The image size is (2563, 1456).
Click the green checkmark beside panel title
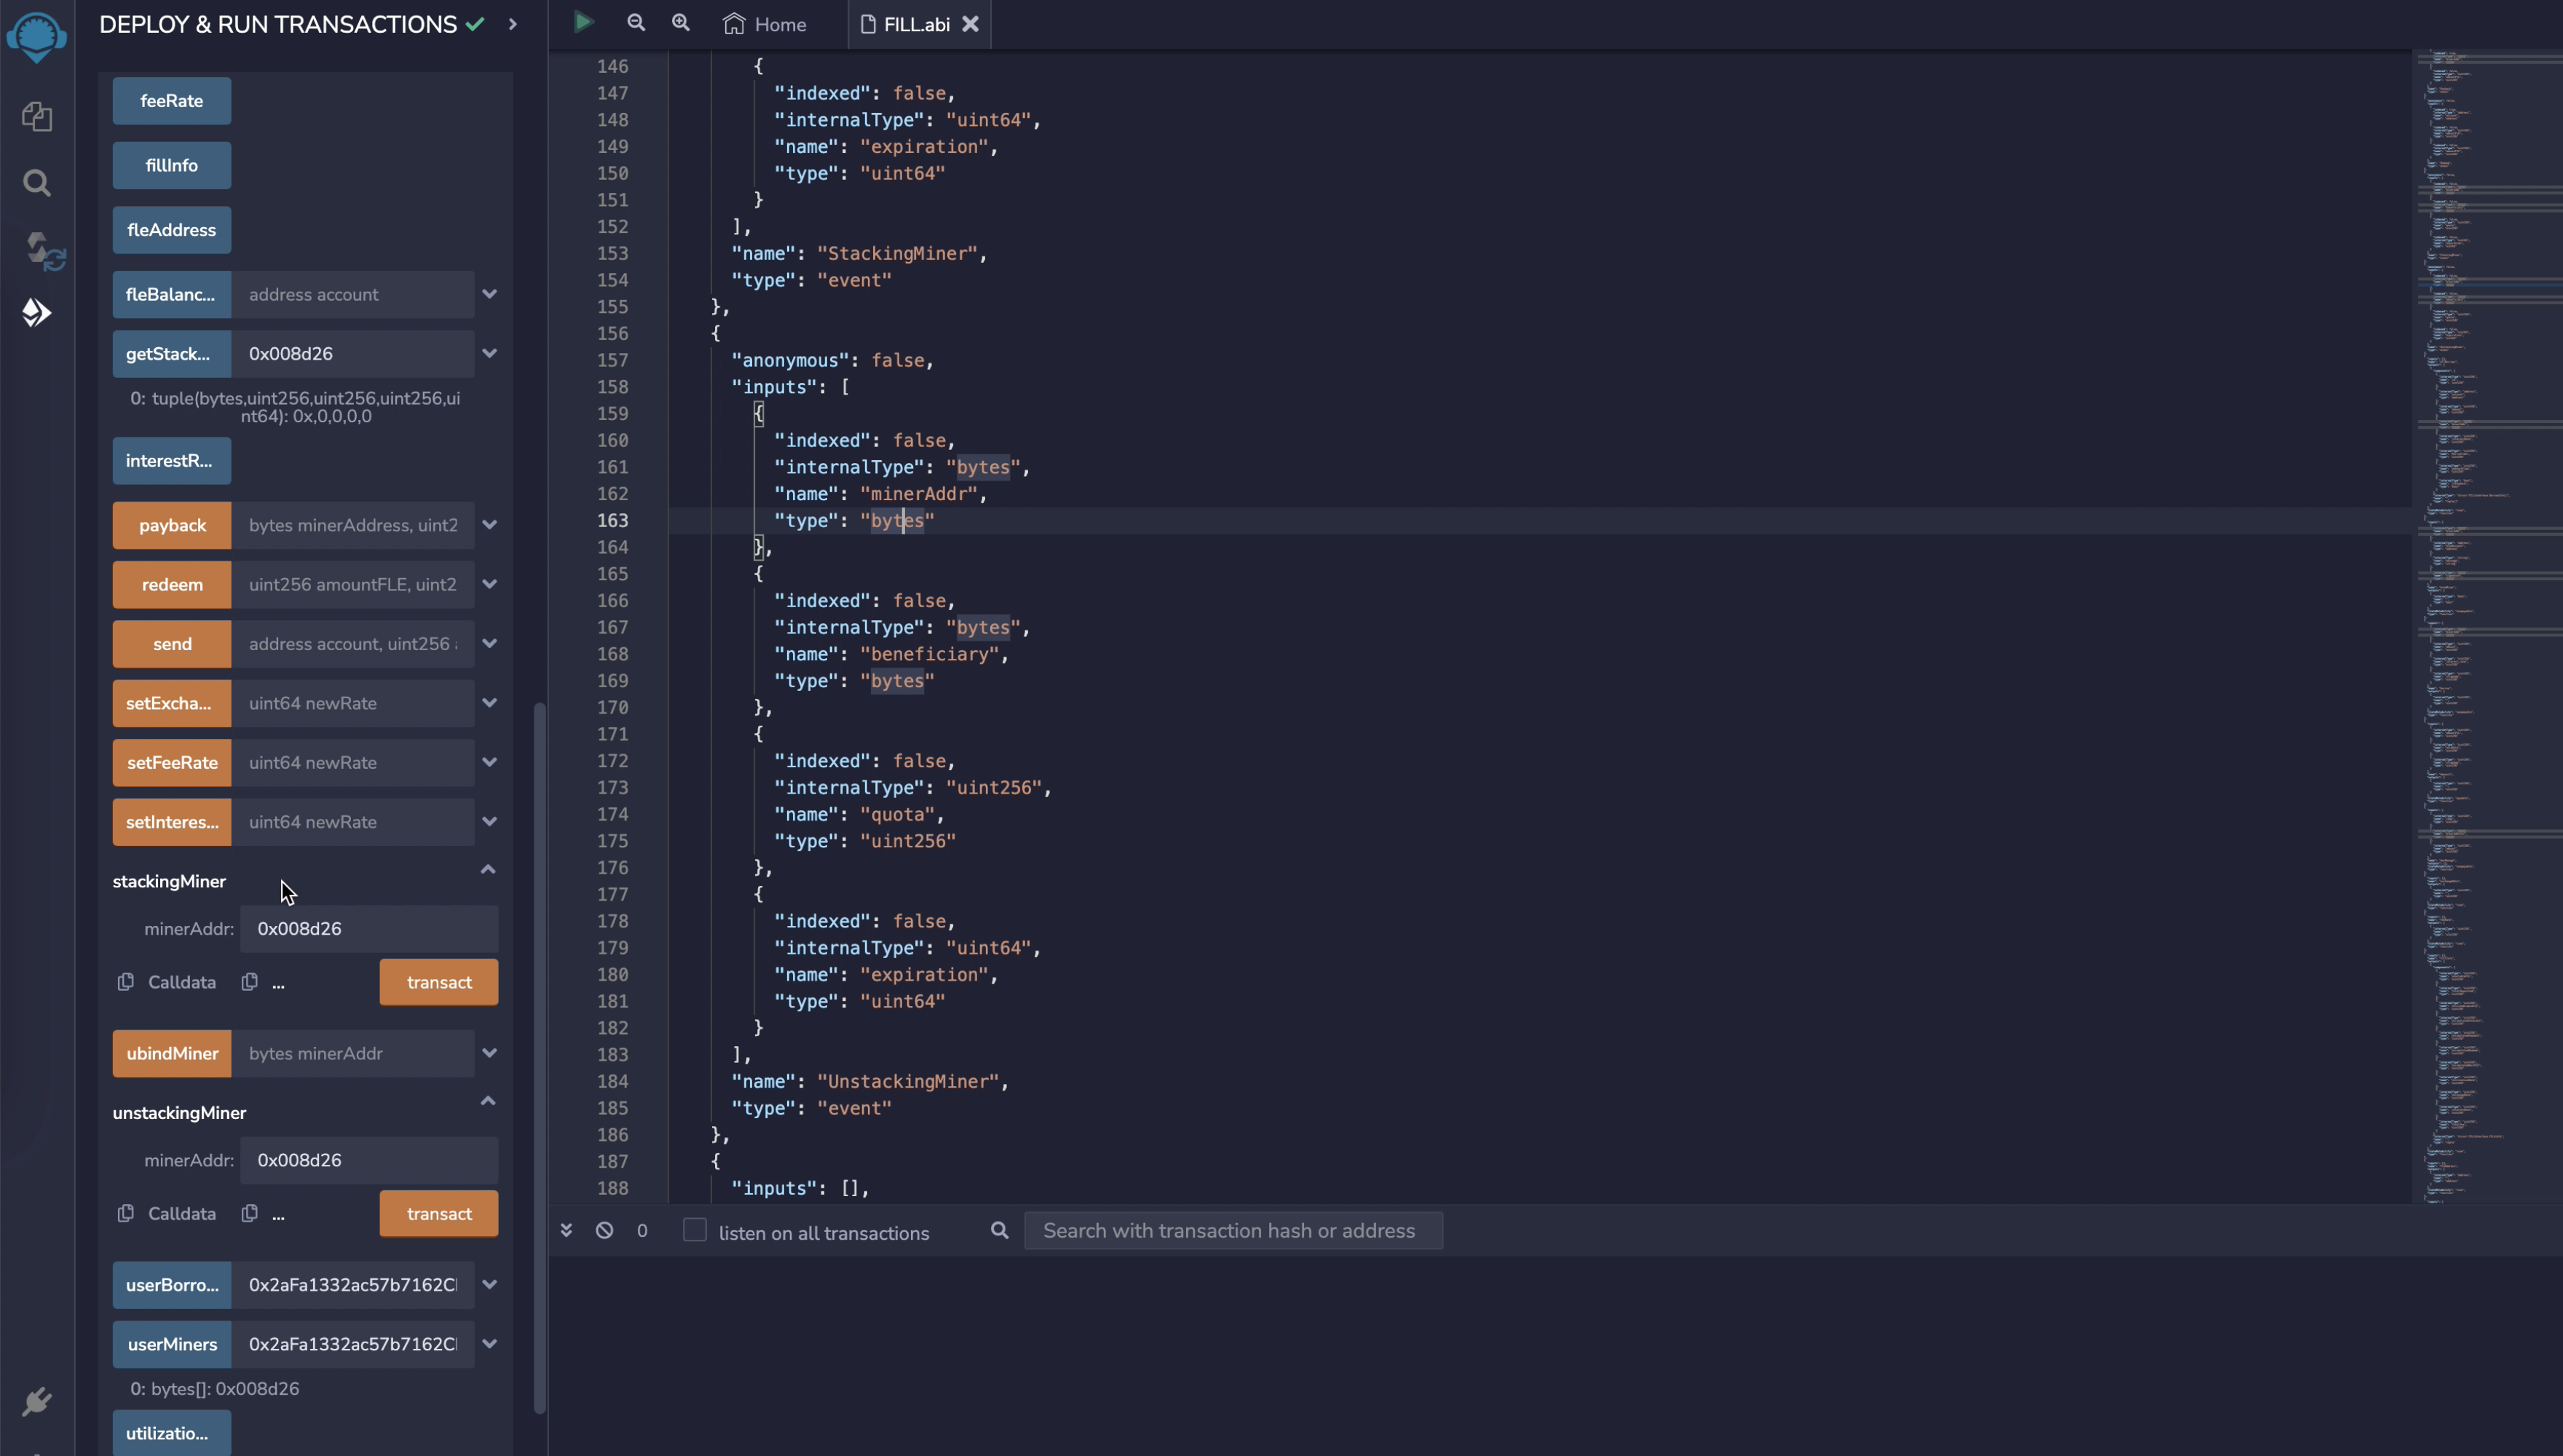tap(475, 24)
